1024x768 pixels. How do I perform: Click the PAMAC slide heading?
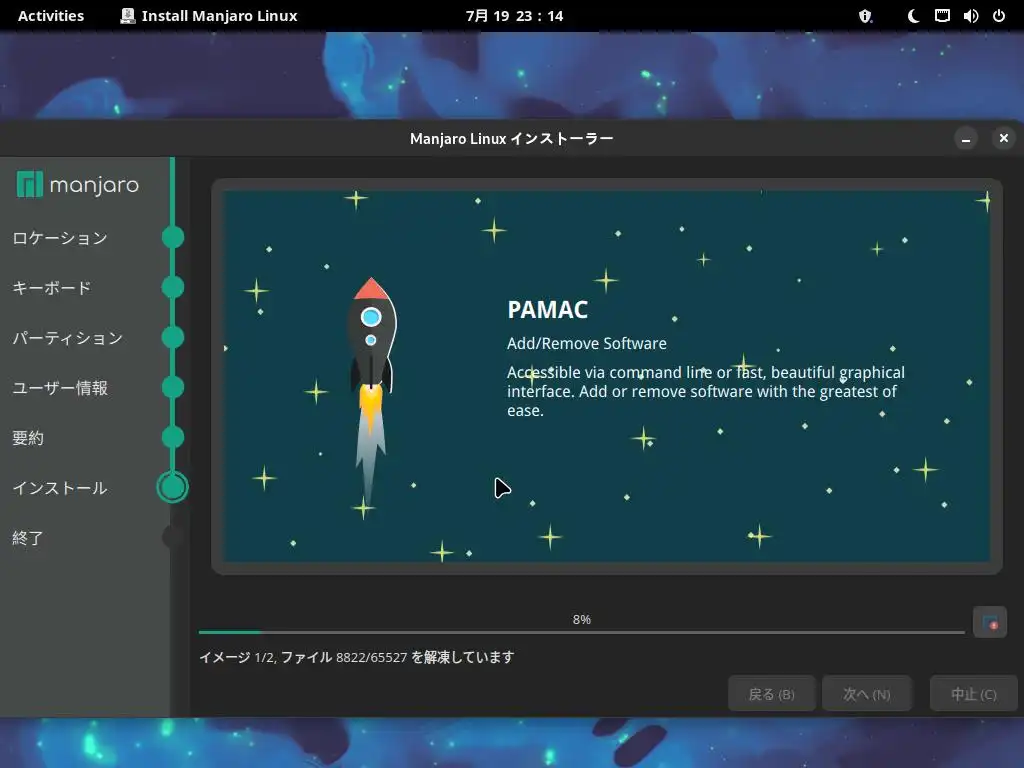[547, 310]
